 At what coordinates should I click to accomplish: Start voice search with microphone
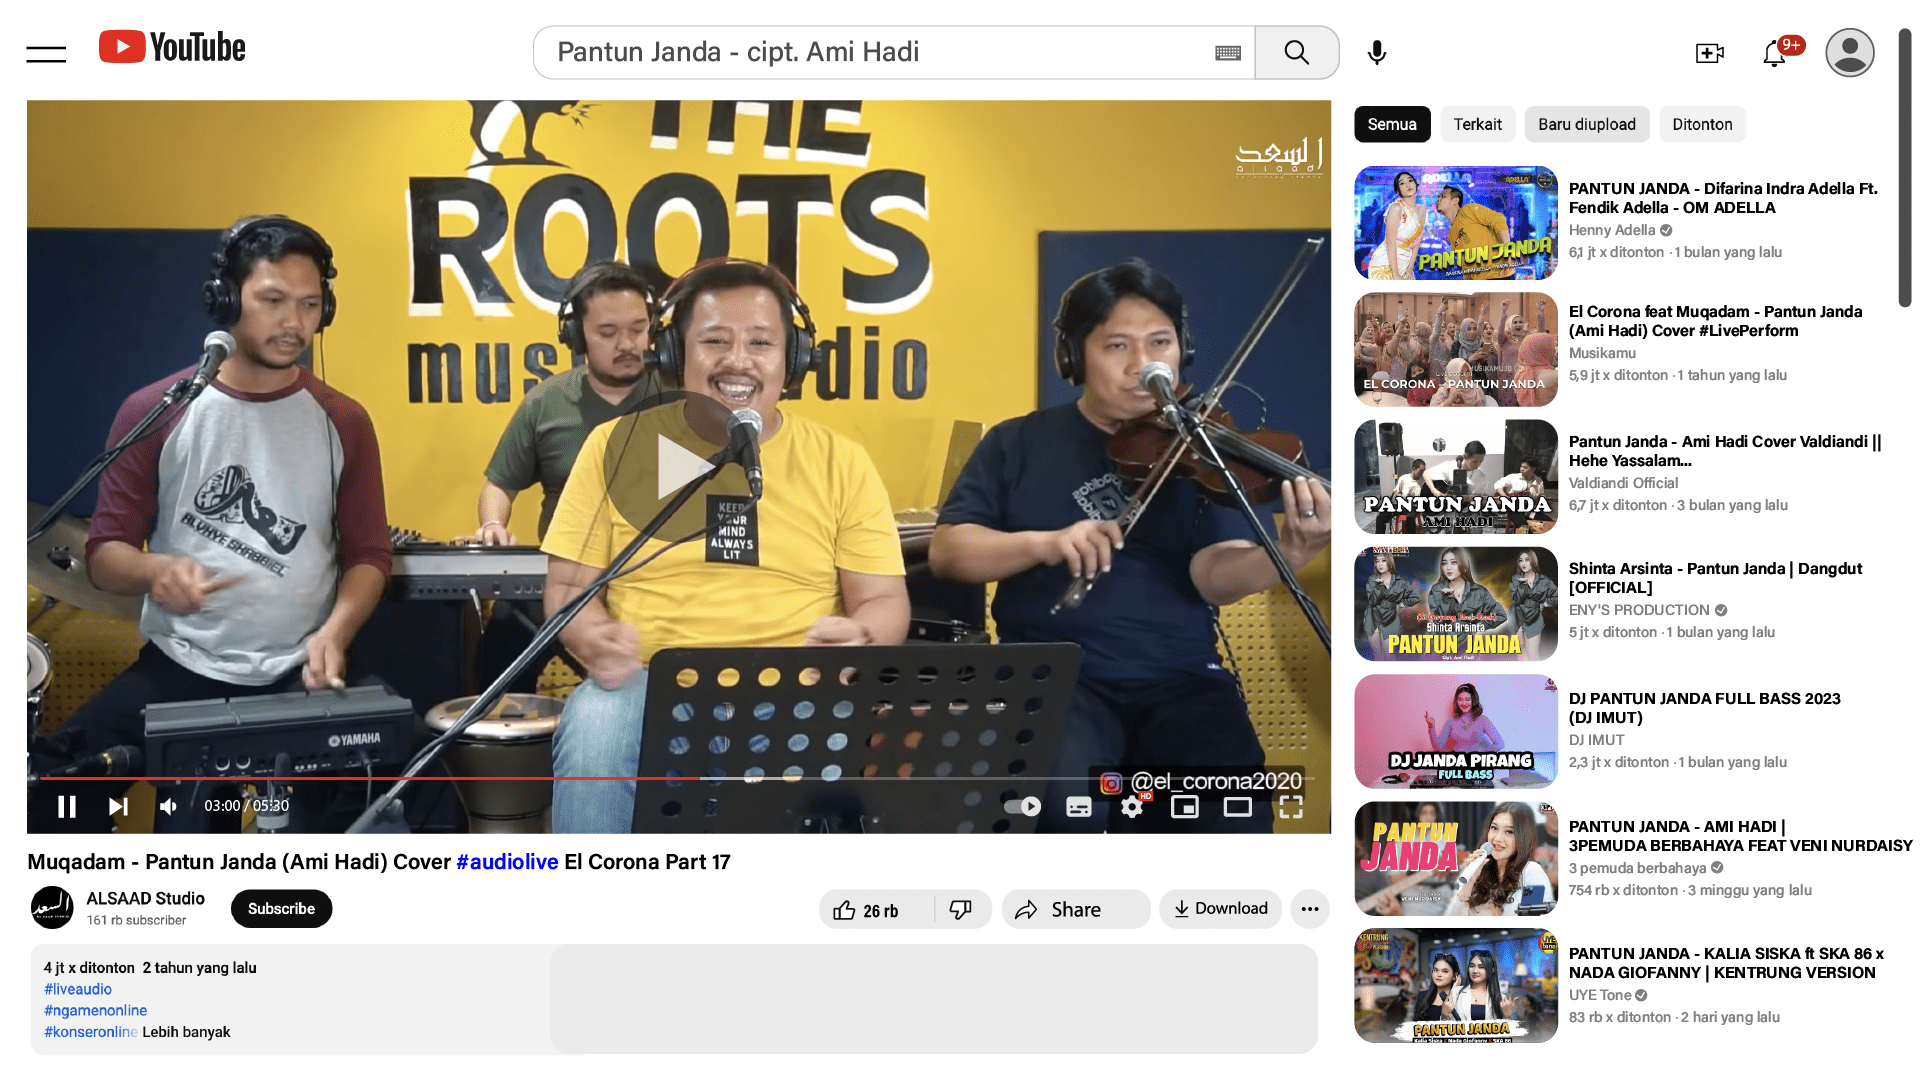1377,52
